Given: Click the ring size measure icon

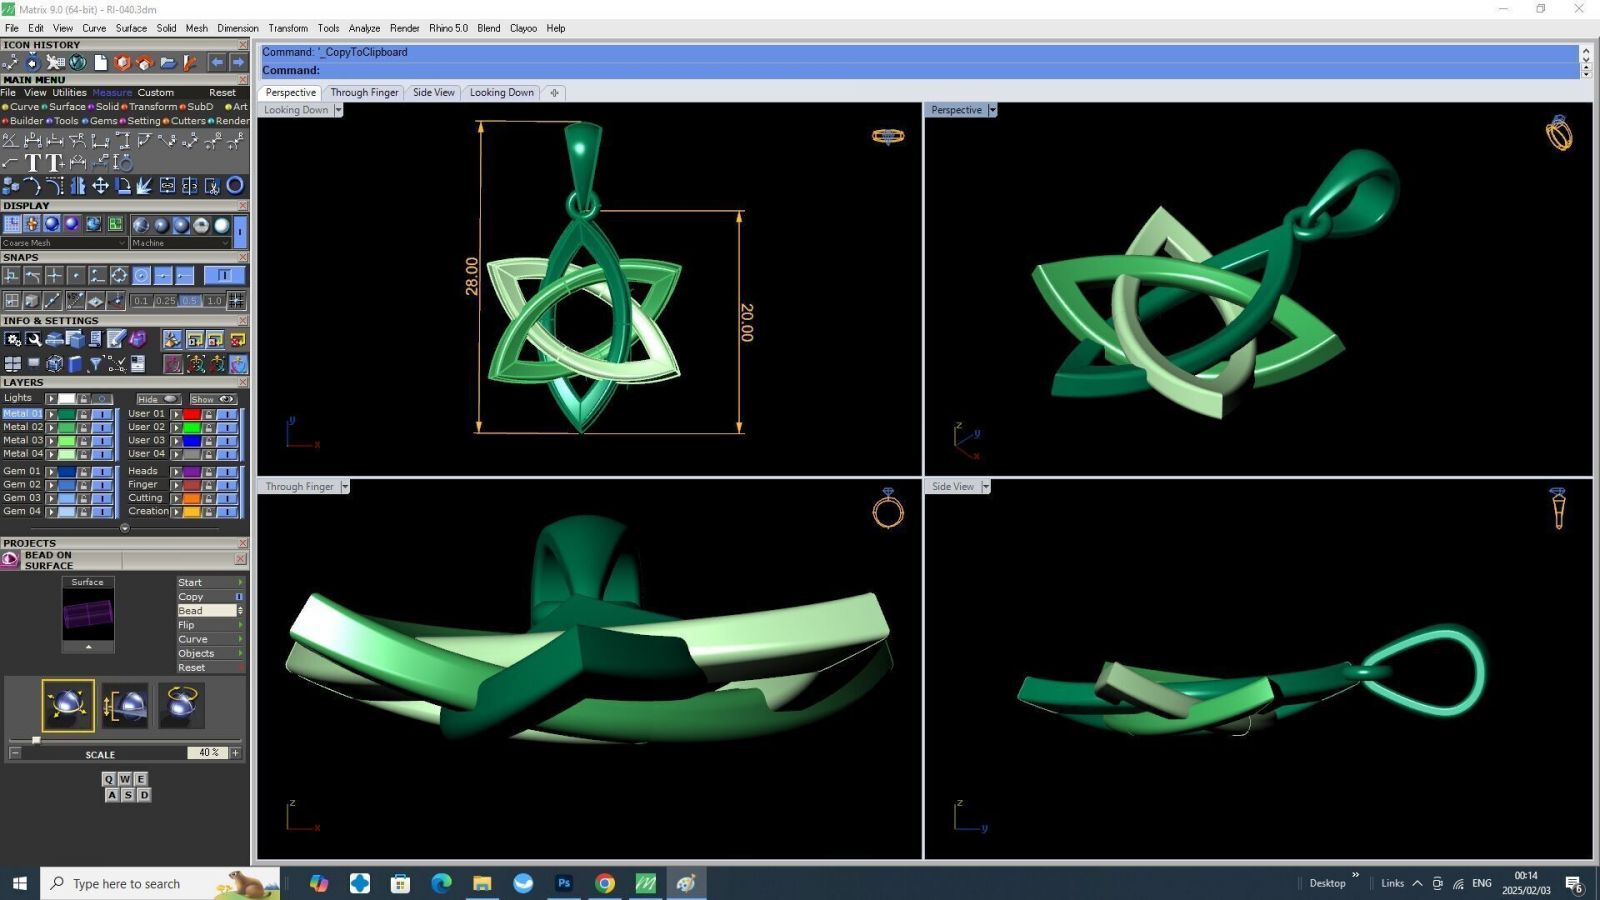Looking at the screenshot, I should click(x=123, y=163).
